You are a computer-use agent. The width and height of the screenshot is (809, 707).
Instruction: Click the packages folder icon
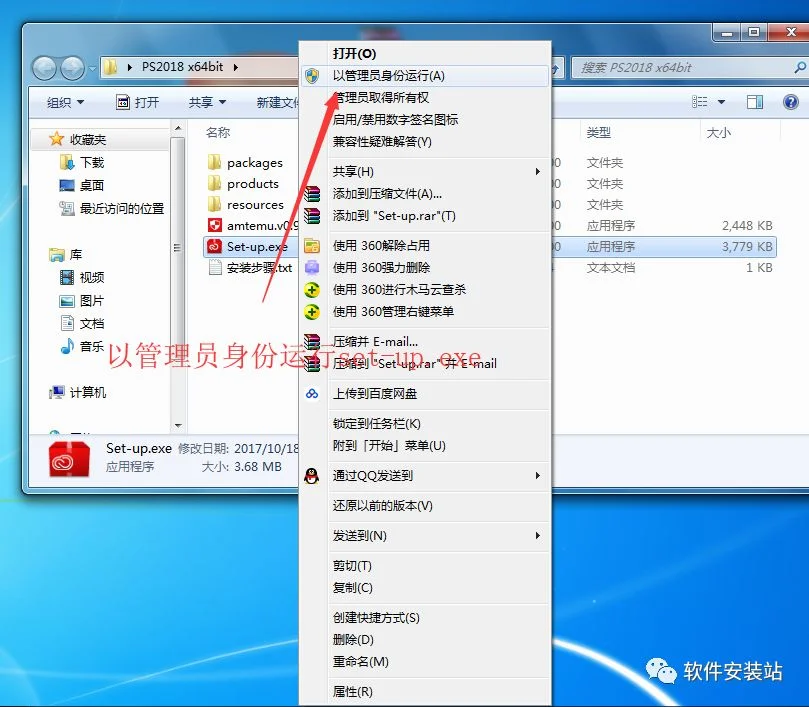[x=214, y=163]
